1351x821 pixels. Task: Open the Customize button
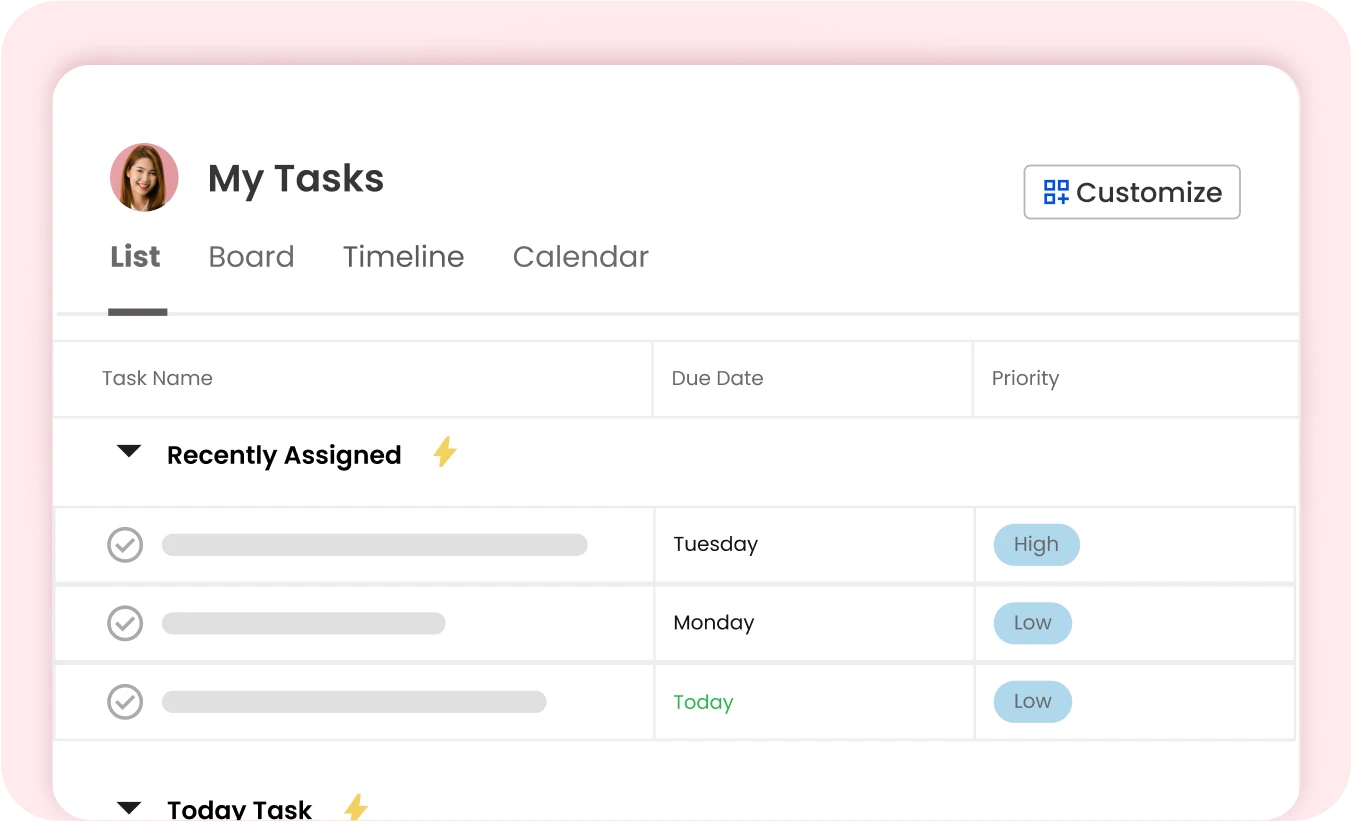pyautogui.click(x=1131, y=192)
